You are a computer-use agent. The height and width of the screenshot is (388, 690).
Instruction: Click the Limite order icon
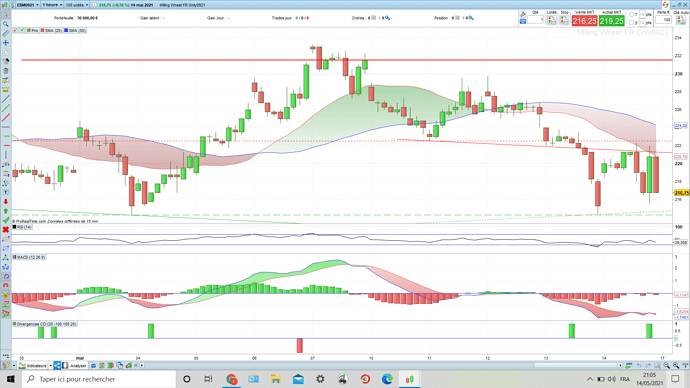point(551,20)
